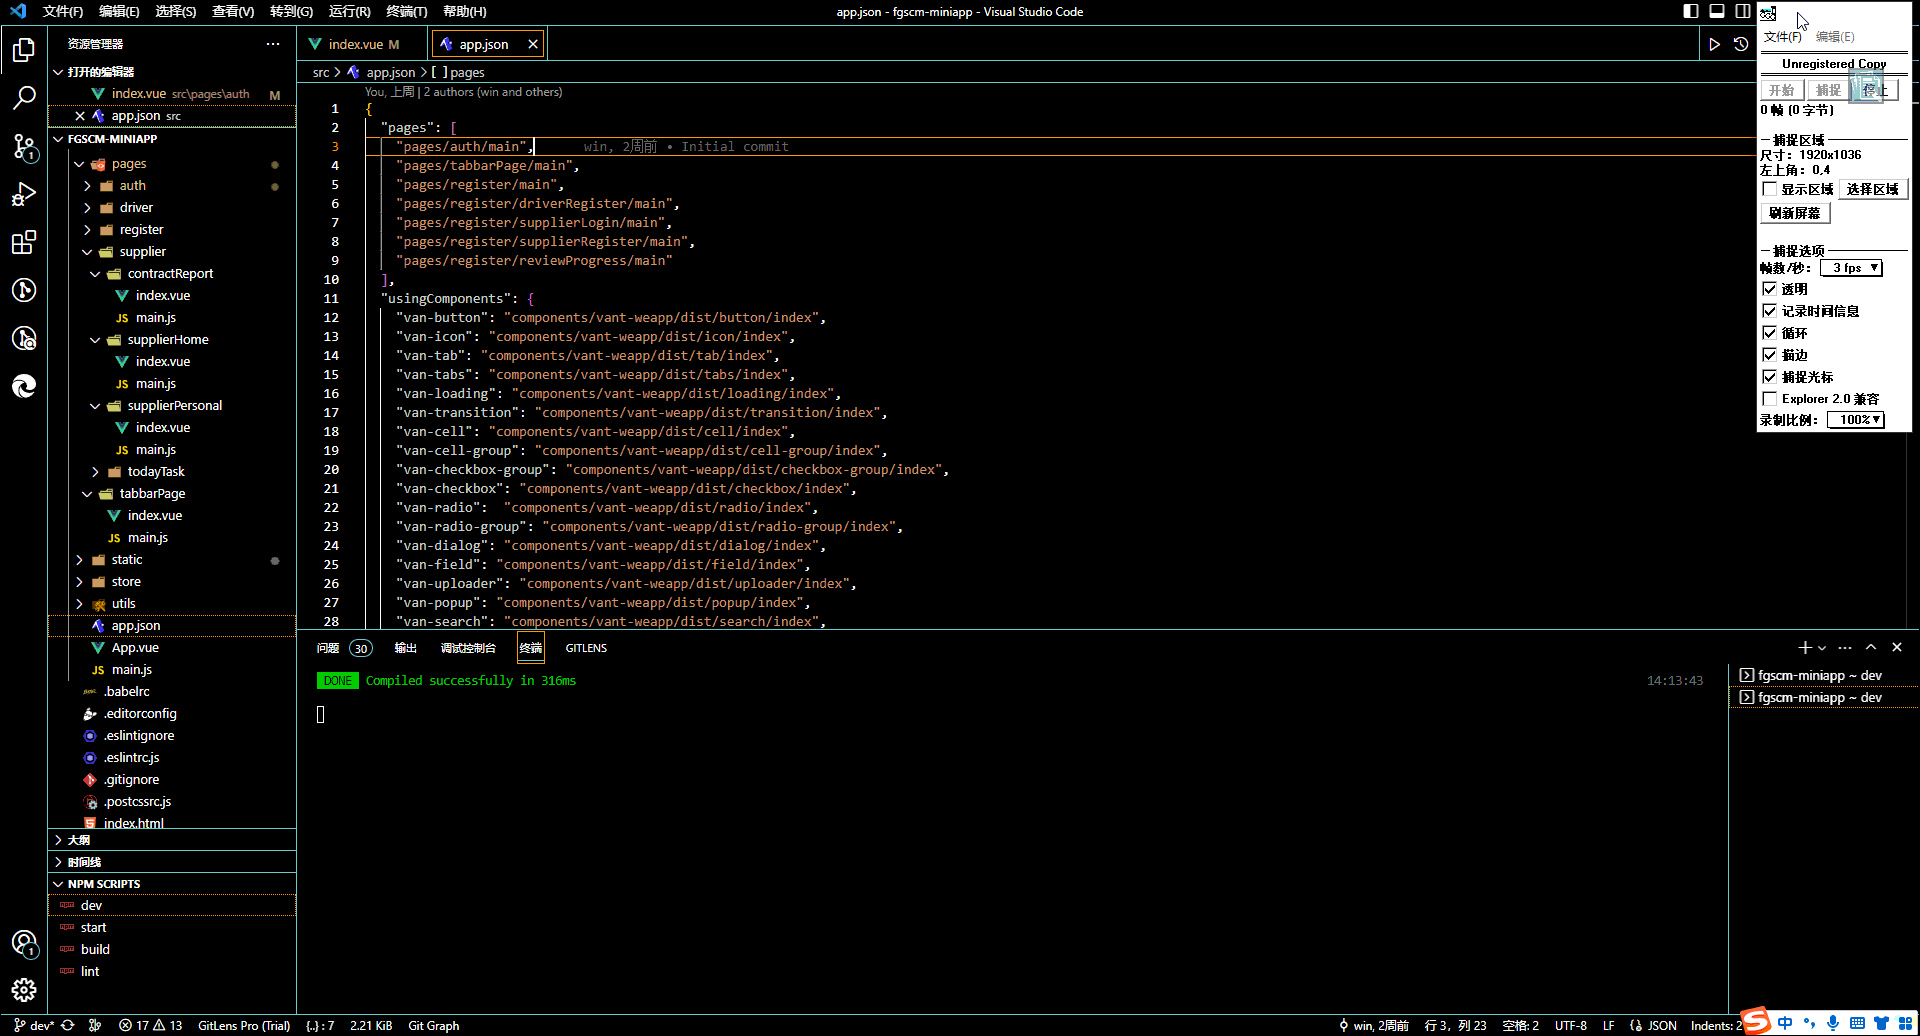
Task: Open the Edge browser tools icon in activity bar
Action: (24, 386)
